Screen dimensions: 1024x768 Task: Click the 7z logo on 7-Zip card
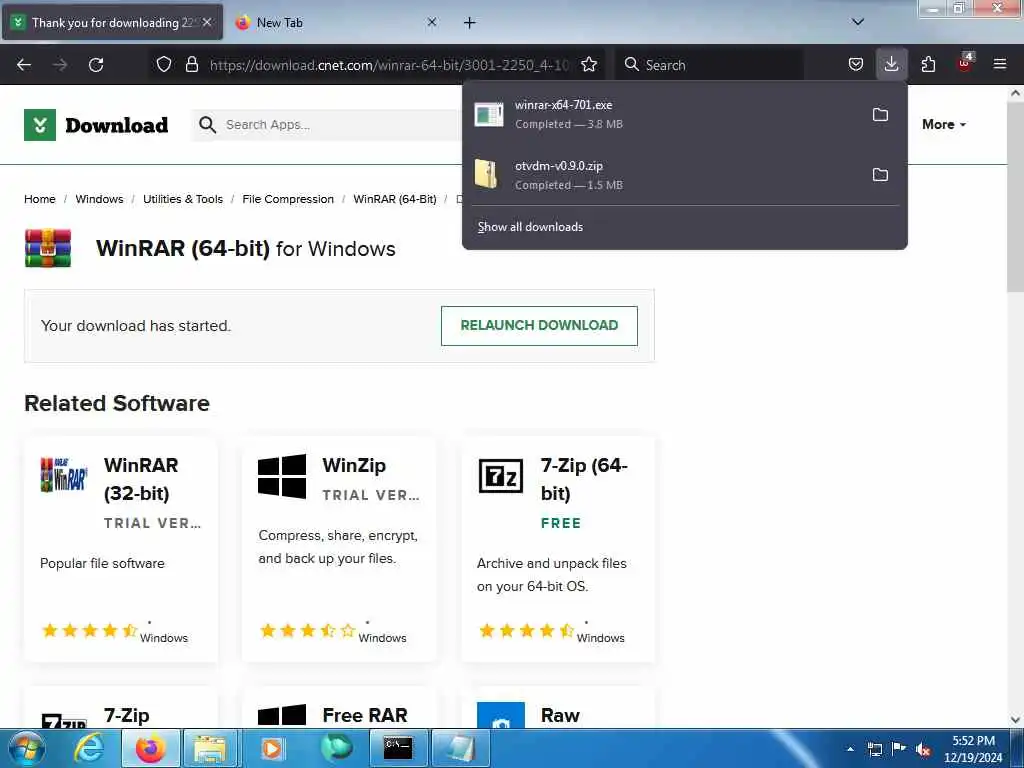(501, 475)
